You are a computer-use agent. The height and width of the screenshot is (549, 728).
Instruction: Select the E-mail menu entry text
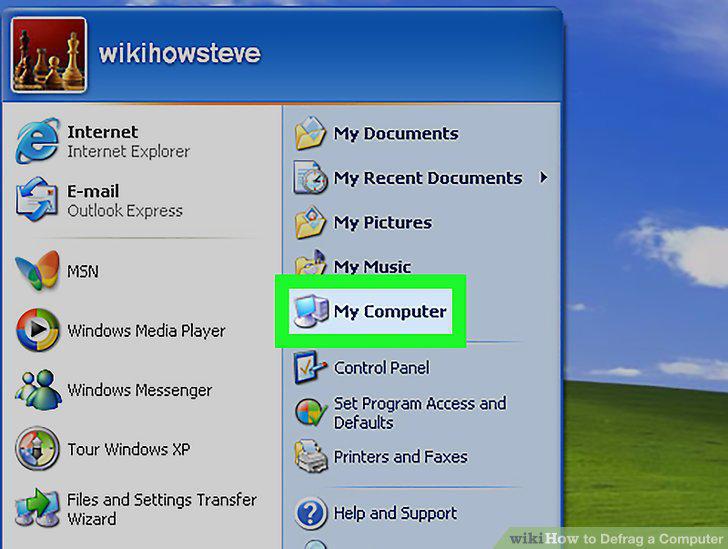(93, 191)
